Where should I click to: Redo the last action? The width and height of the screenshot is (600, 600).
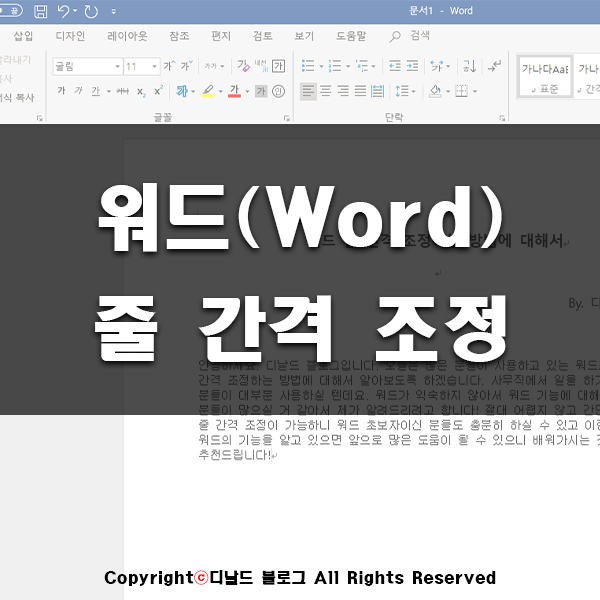[x=91, y=11]
